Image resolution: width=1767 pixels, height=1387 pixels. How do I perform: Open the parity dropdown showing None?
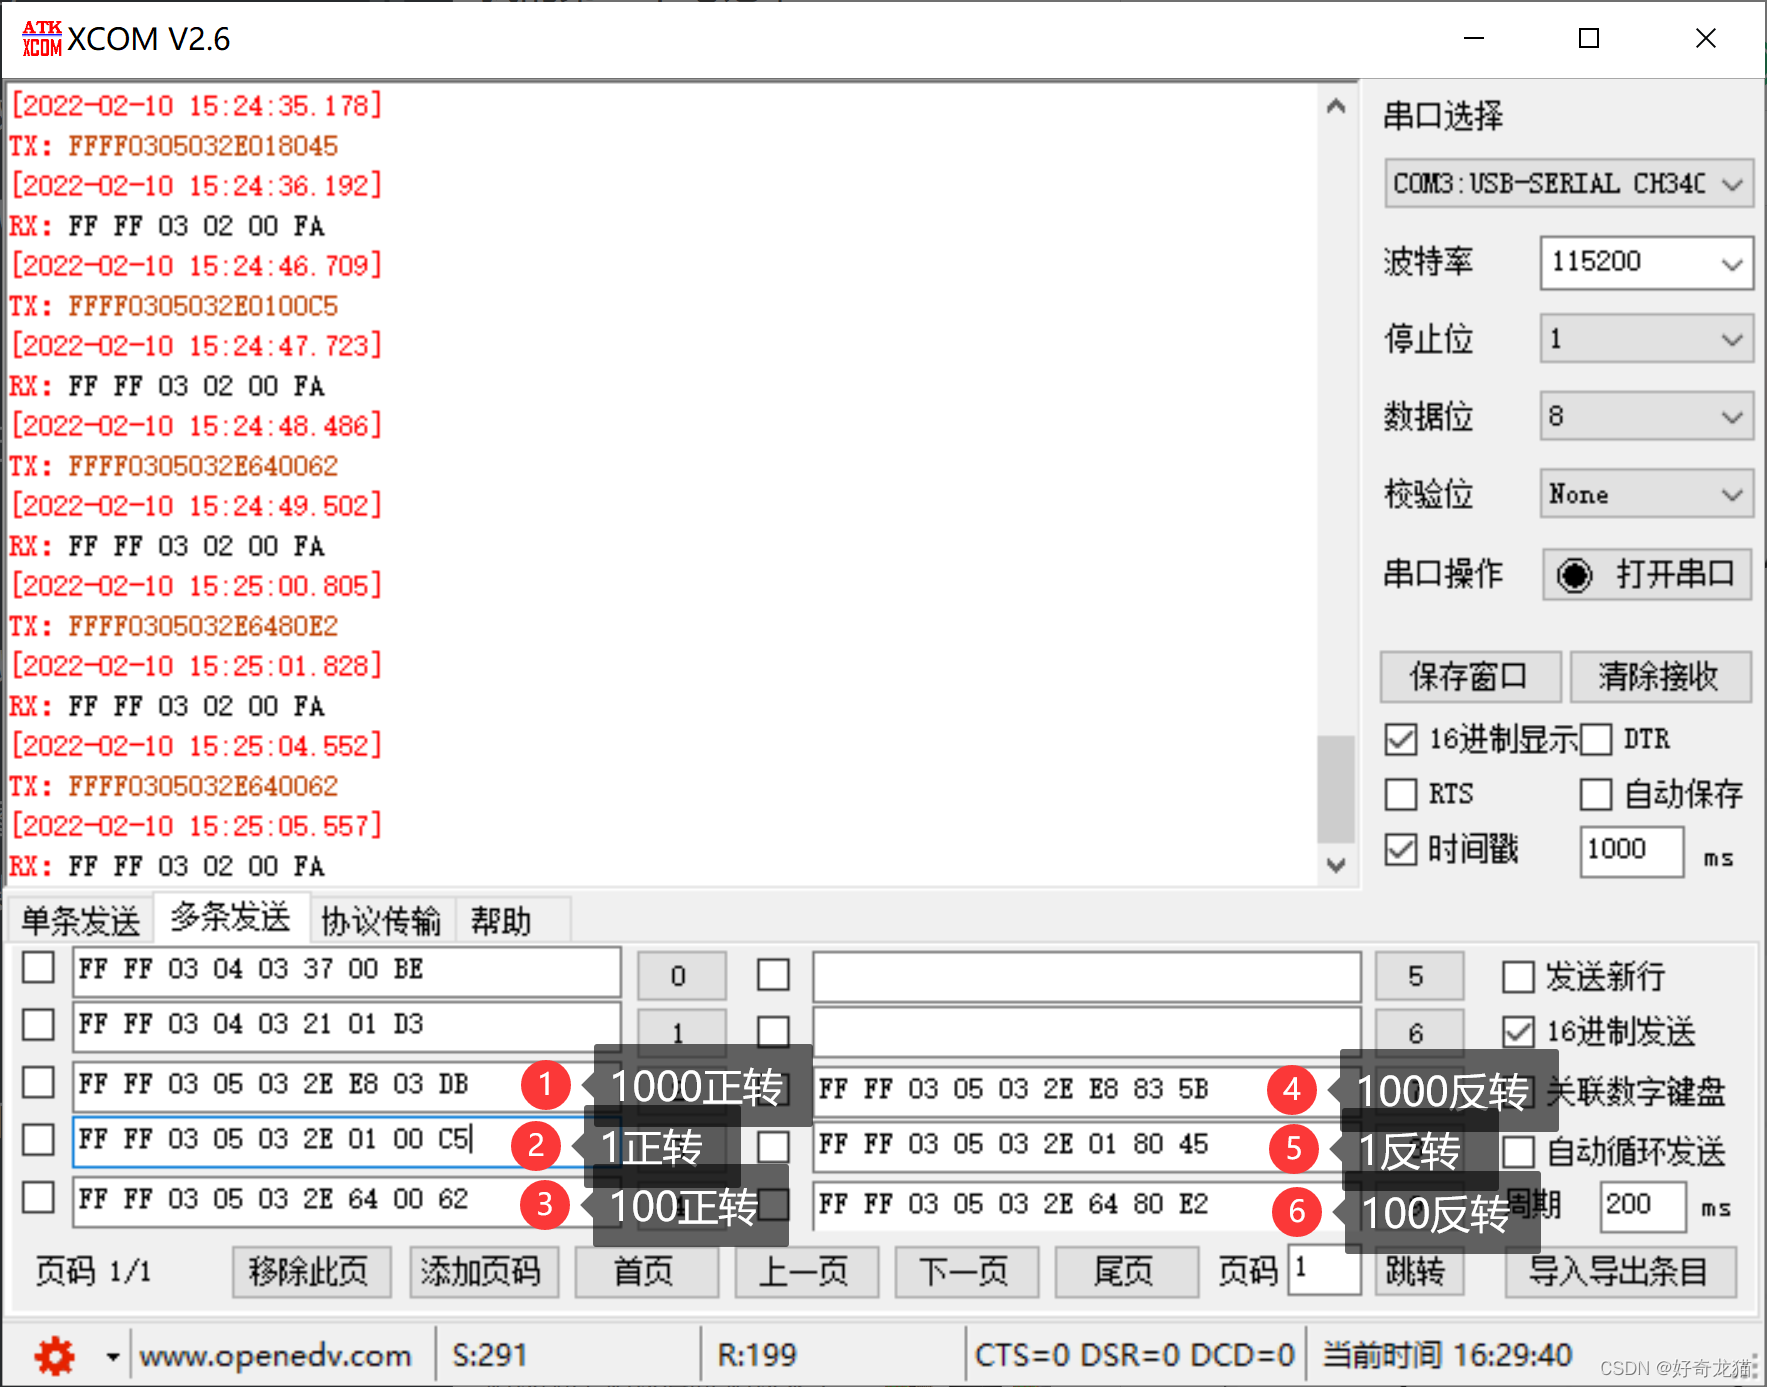(x=1646, y=494)
